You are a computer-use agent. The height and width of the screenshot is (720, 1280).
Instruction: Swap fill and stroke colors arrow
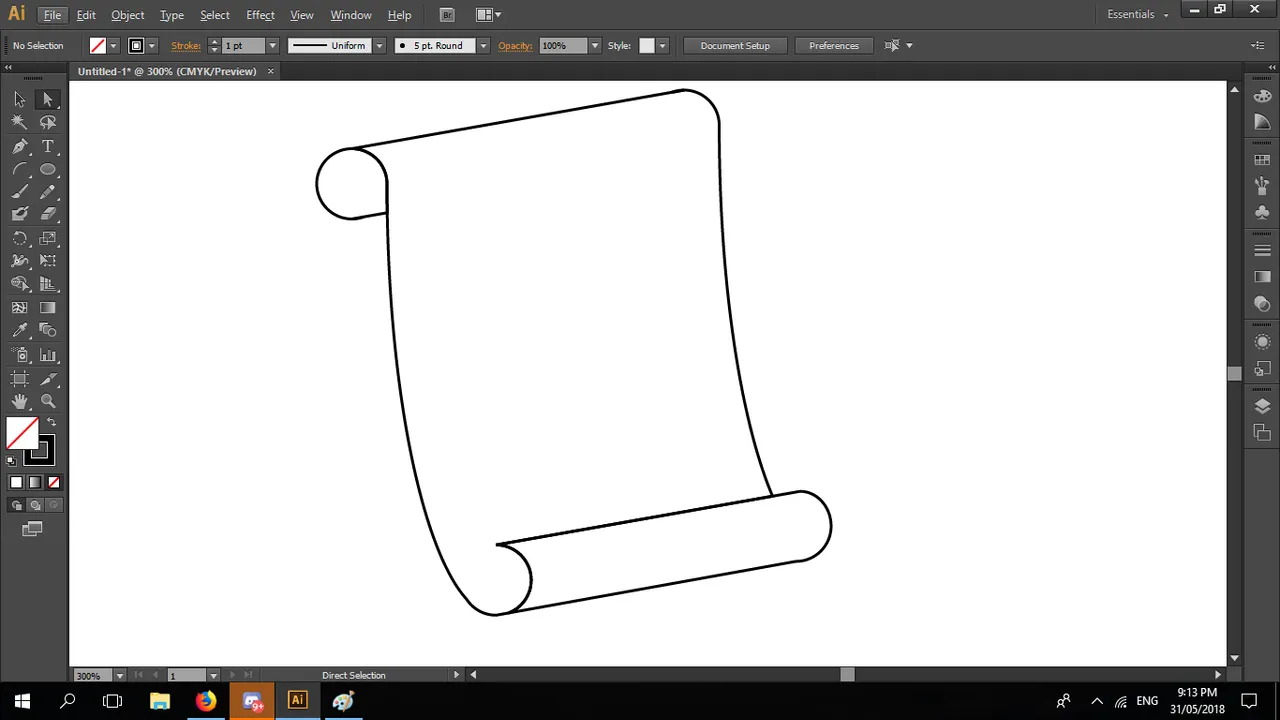point(51,422)
